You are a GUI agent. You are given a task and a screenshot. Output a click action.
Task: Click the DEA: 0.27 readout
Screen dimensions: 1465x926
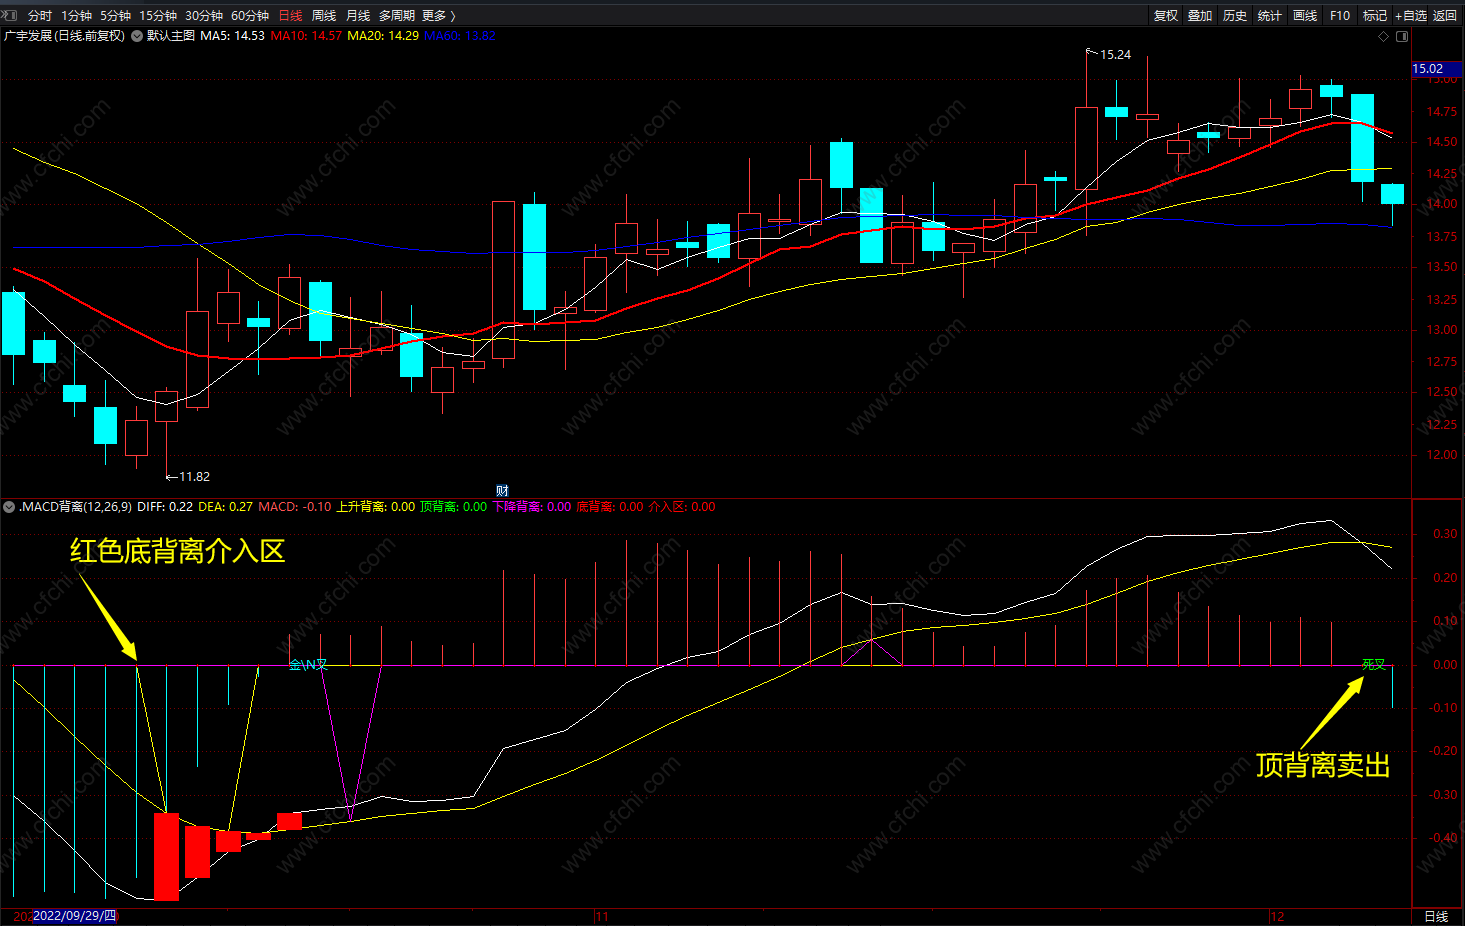click(226, 507)
